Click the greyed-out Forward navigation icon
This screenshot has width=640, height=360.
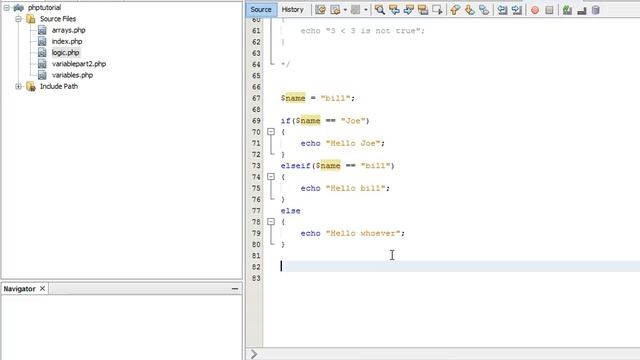click(356, 10)
